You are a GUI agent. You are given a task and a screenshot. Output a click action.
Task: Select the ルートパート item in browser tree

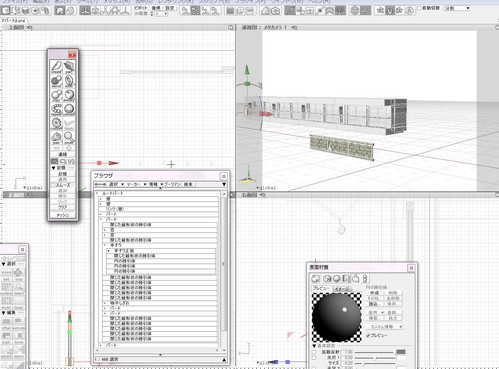113,193
